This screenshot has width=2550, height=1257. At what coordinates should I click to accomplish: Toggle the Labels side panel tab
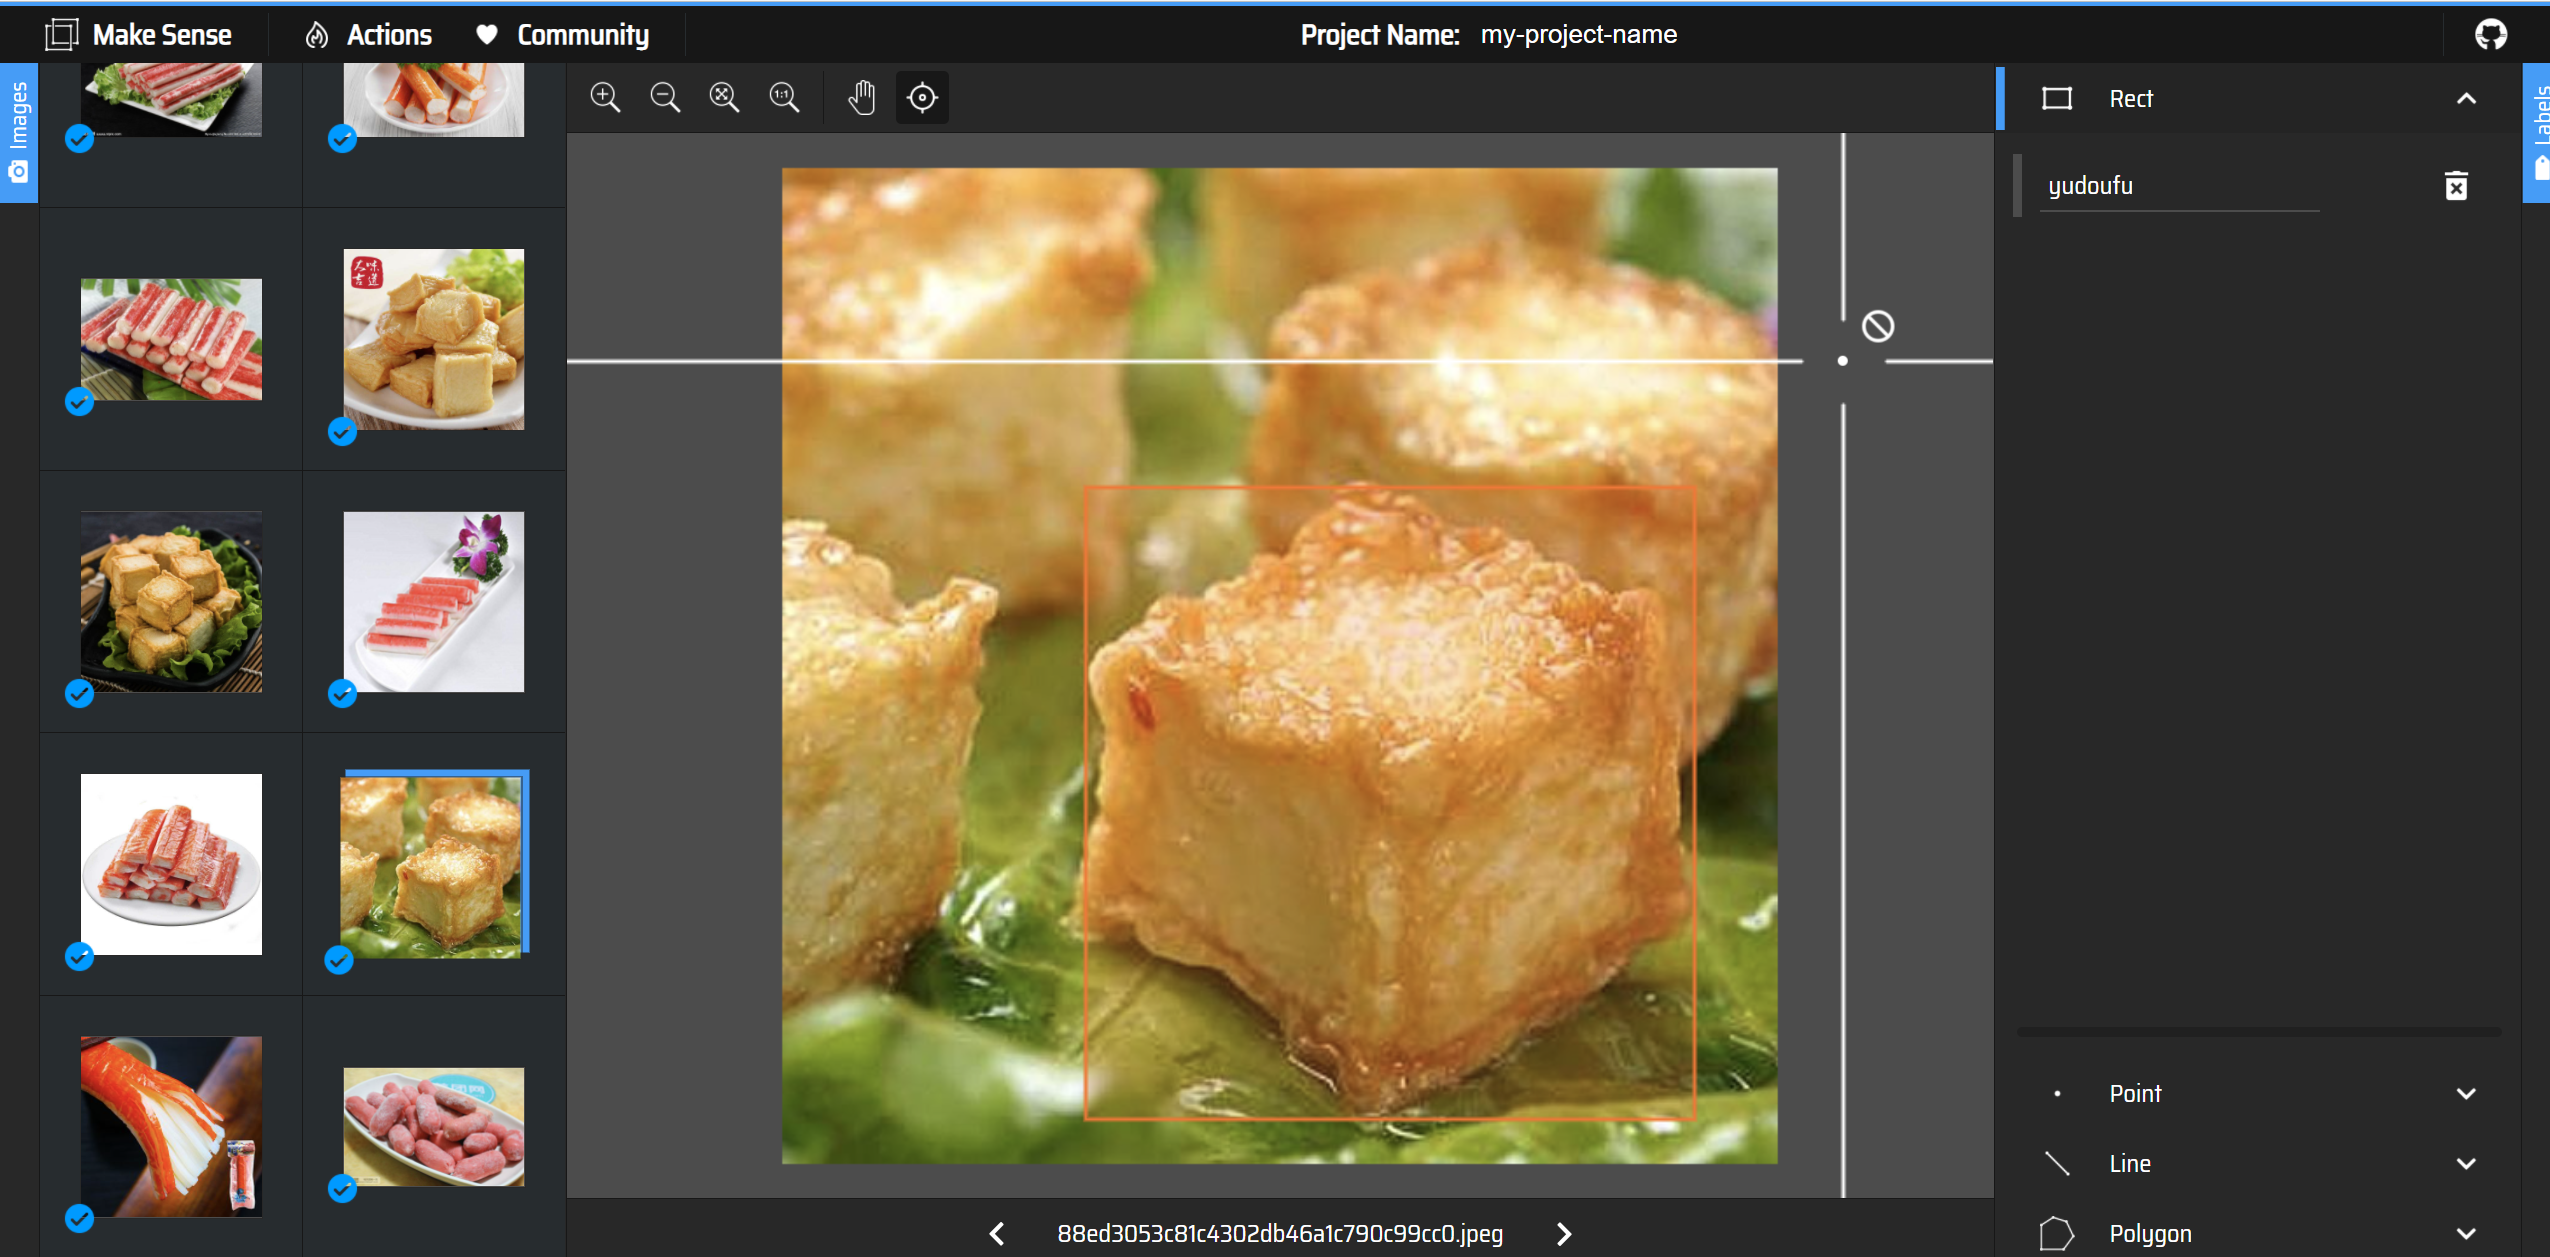coord(2538,132)
